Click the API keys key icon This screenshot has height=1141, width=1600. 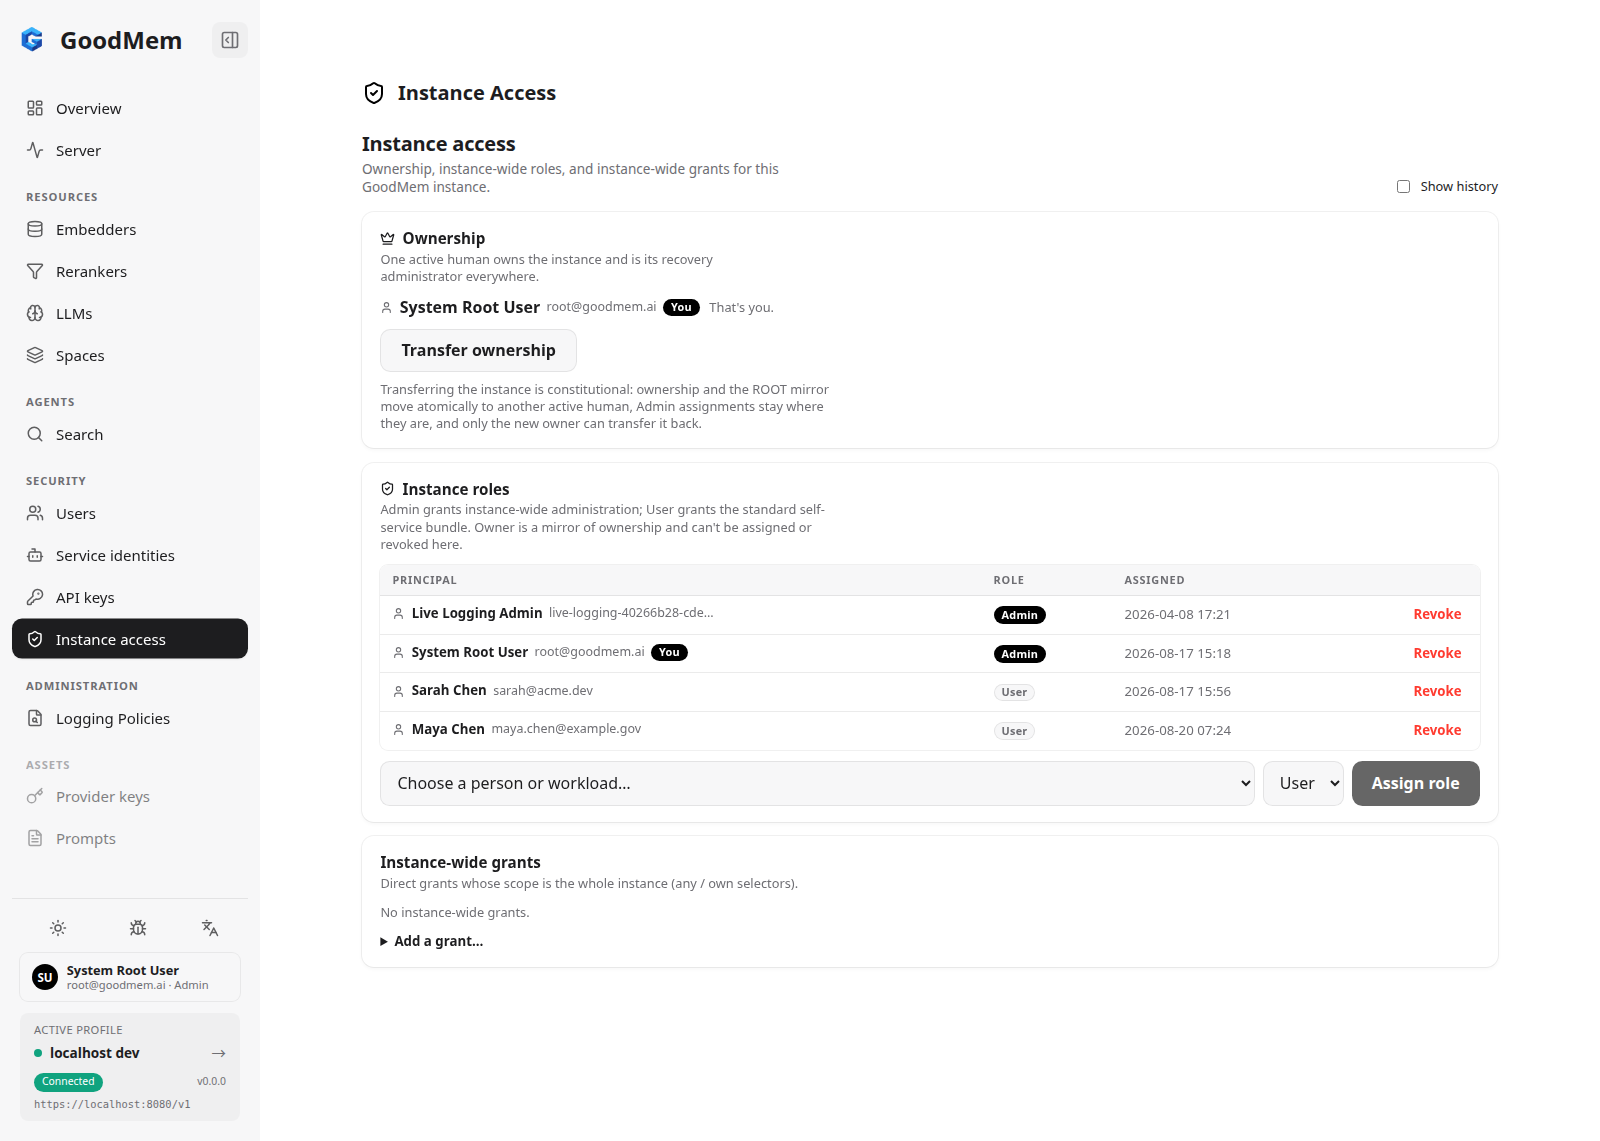pyautogui.click(x=35, y=597)
